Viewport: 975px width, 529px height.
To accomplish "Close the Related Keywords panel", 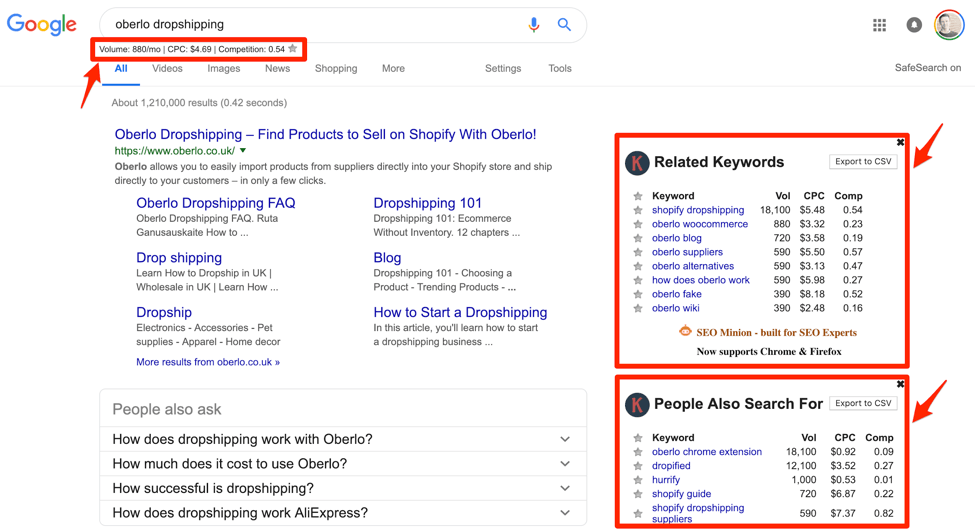I will [x=900, y=143].
